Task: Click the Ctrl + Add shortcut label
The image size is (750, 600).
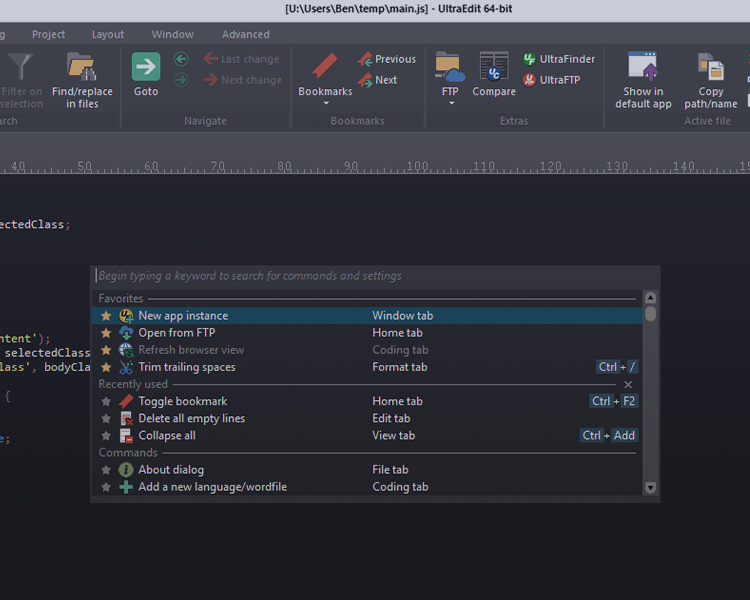Action: 609,436
